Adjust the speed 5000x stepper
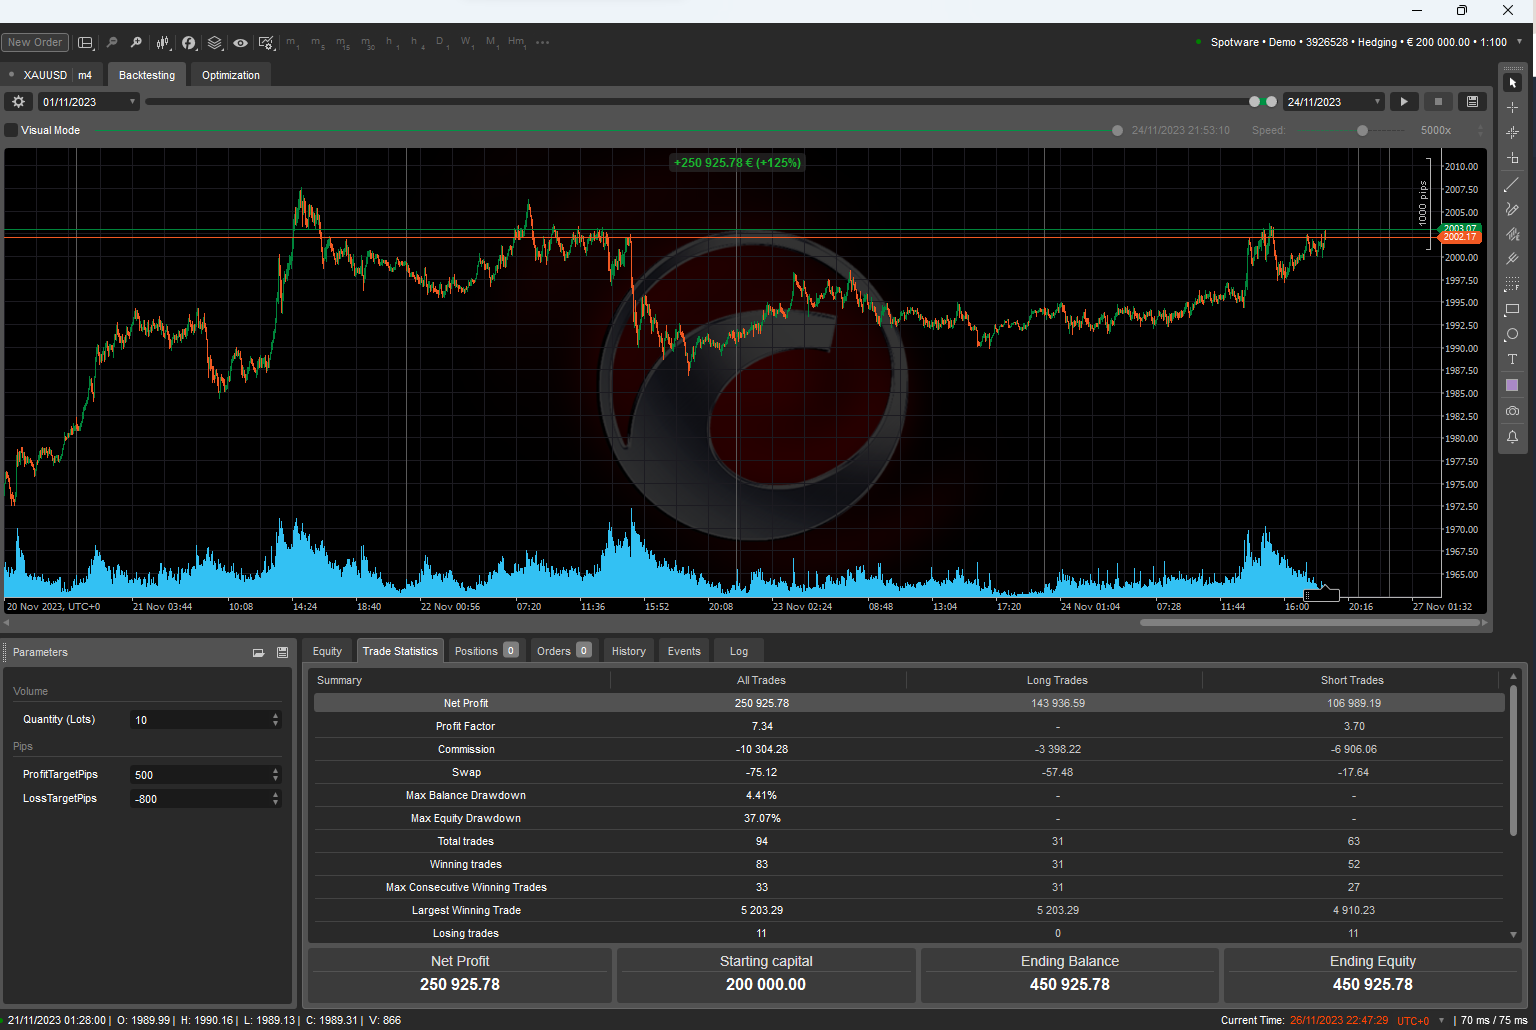This screenshot has height=1030, width=1536. [1480, 130]
